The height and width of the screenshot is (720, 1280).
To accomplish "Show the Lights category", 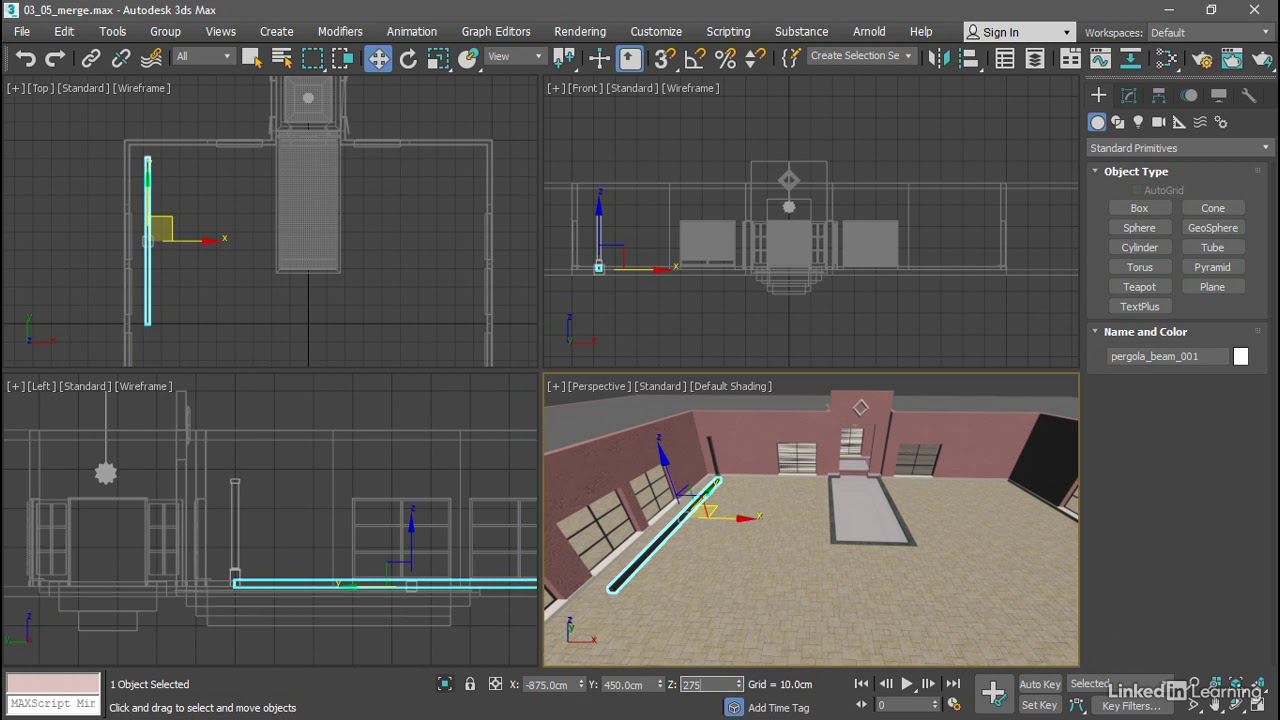I will [1138, 122].
